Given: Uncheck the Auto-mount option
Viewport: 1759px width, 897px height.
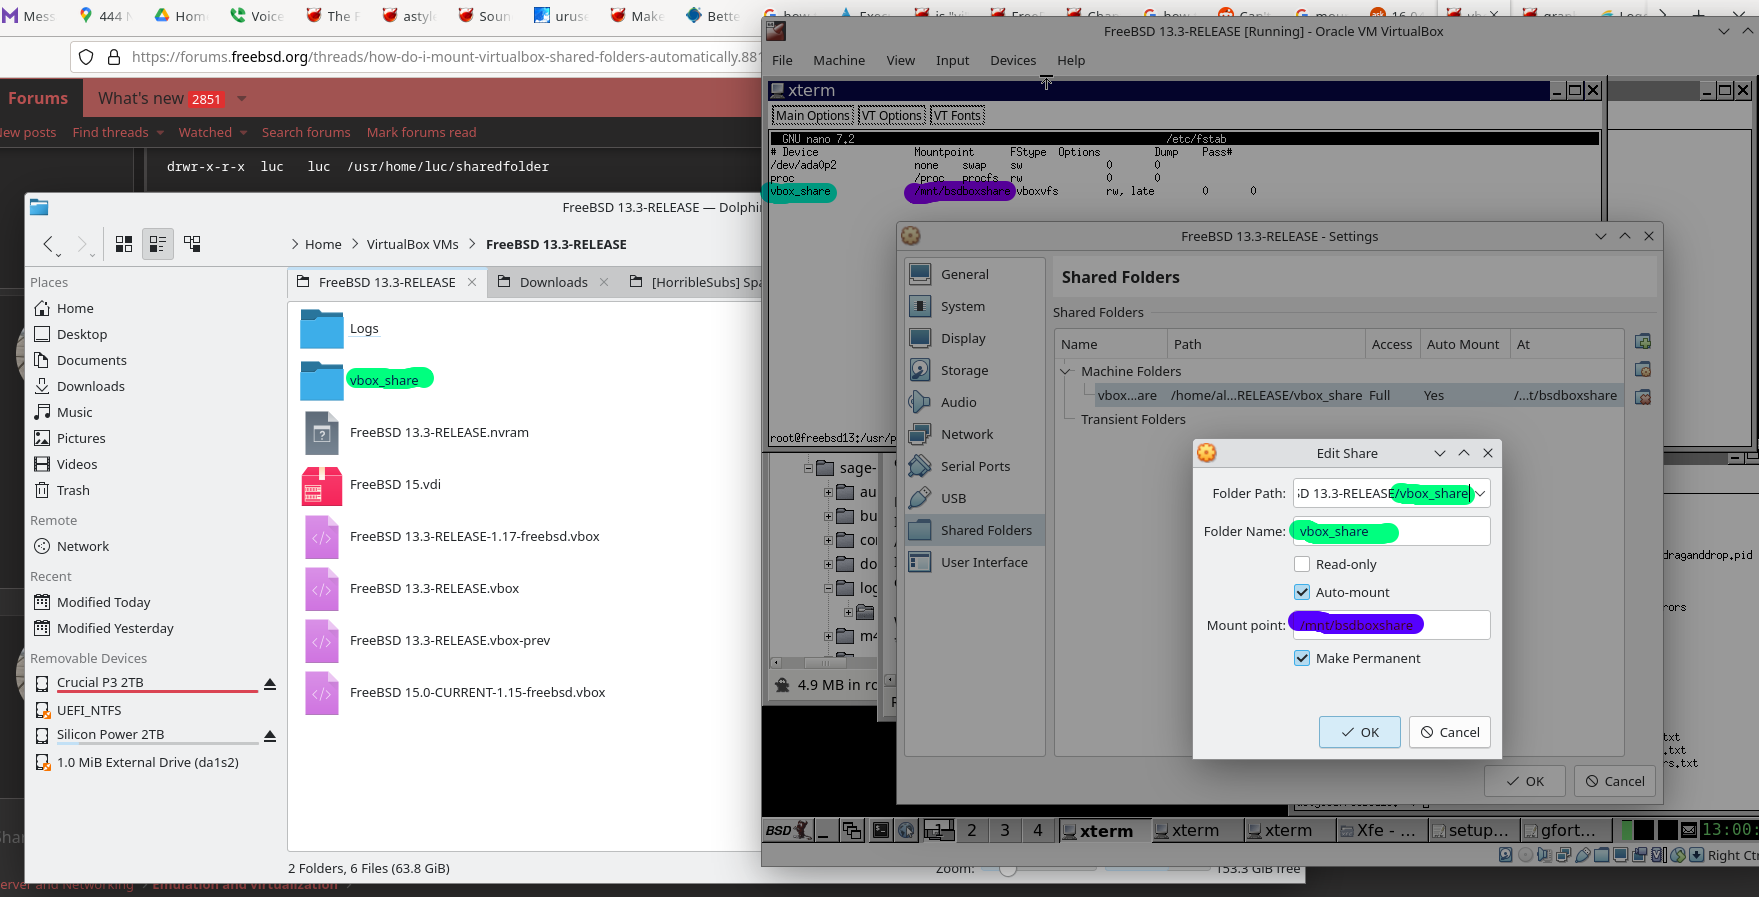Looking at the screenshot, I should point(1302,593).
